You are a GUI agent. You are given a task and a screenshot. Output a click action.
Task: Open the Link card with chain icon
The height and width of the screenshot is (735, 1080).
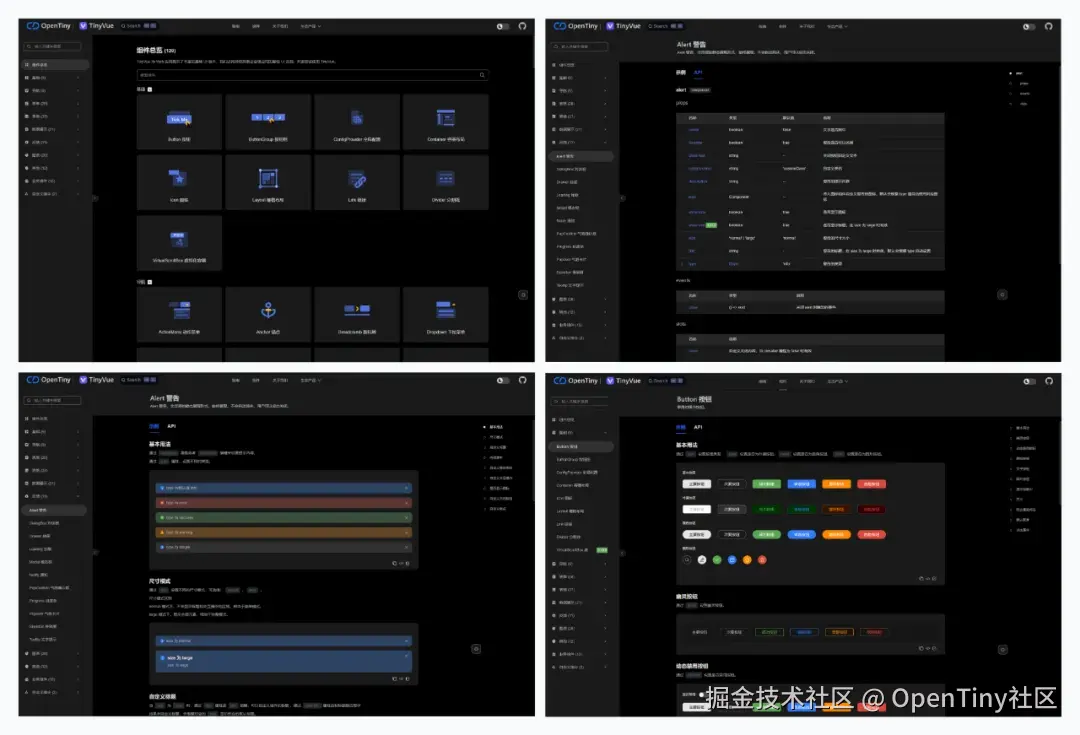(x=357, y=183)
